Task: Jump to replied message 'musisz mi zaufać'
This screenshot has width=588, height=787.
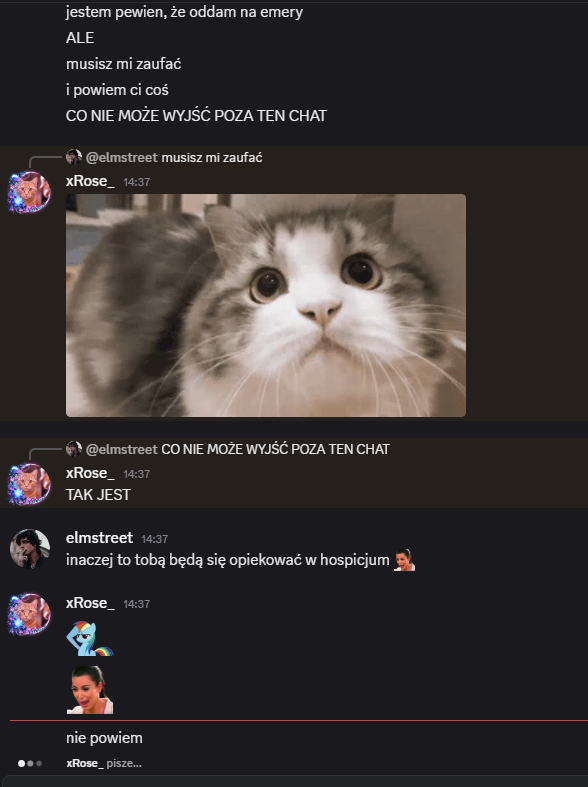Action: coord(212,158)
